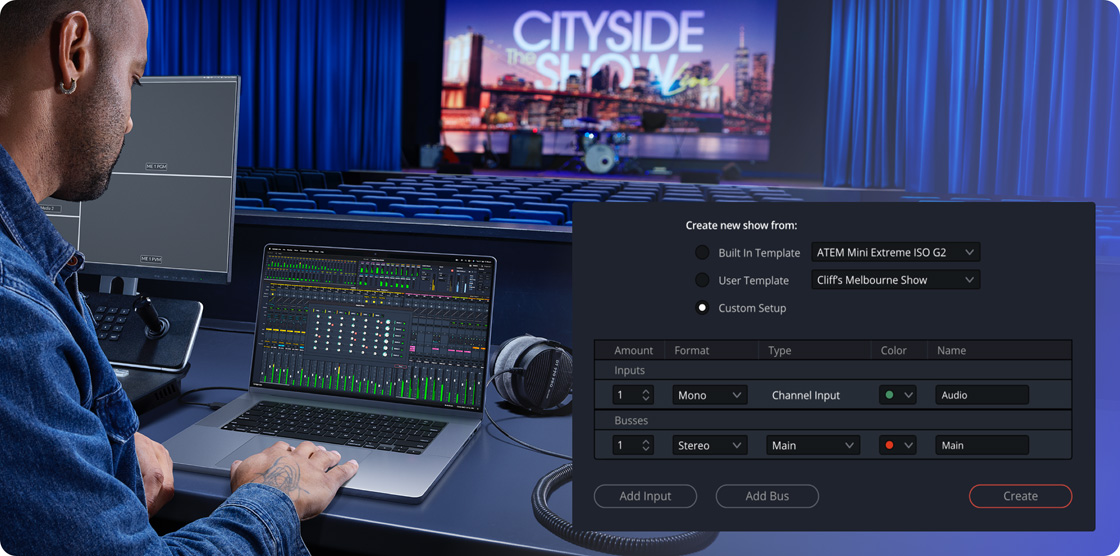
Task: Open the green color picker for input
Action: pos(897,395)
